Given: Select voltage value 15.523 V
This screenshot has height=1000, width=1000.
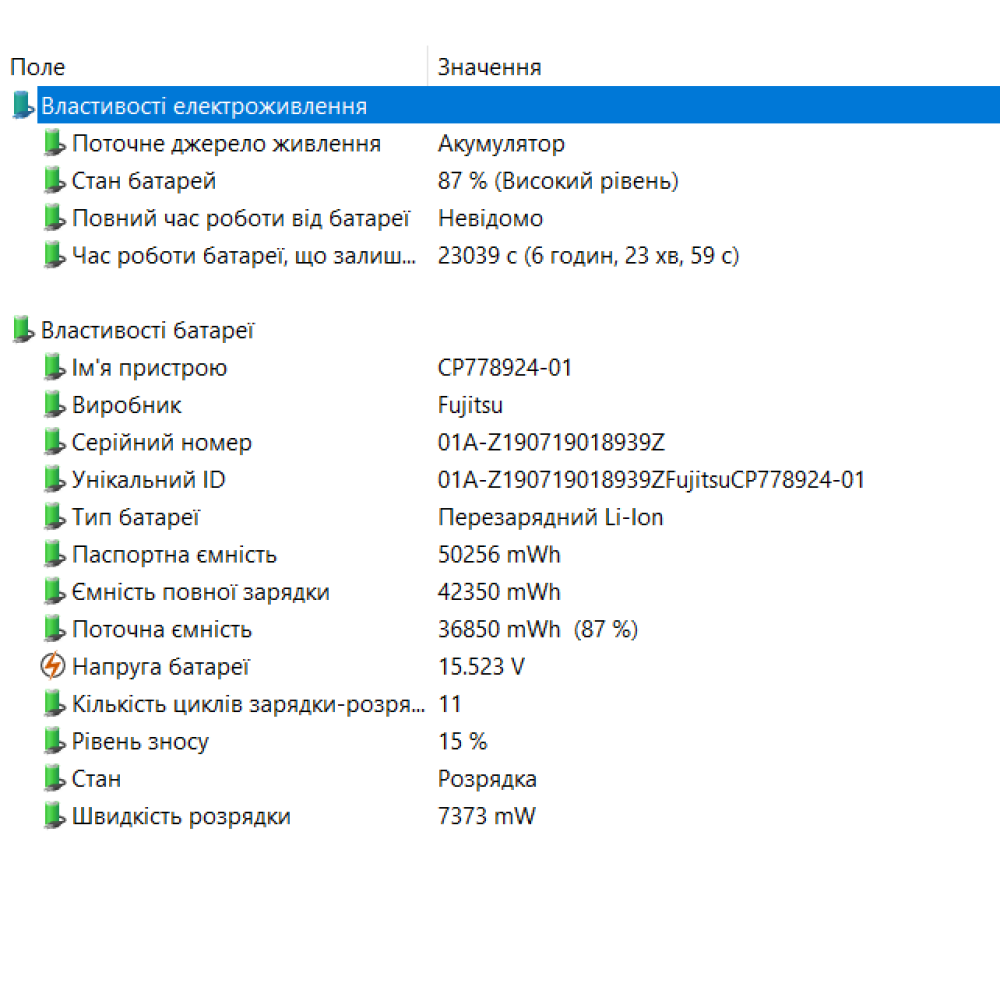Looking at the screenshot, I should 482,667.
